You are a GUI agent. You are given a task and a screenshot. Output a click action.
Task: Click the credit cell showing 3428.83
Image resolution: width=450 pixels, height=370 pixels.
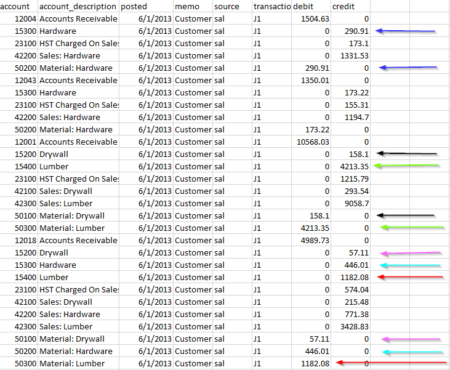[x=350, y=327]
